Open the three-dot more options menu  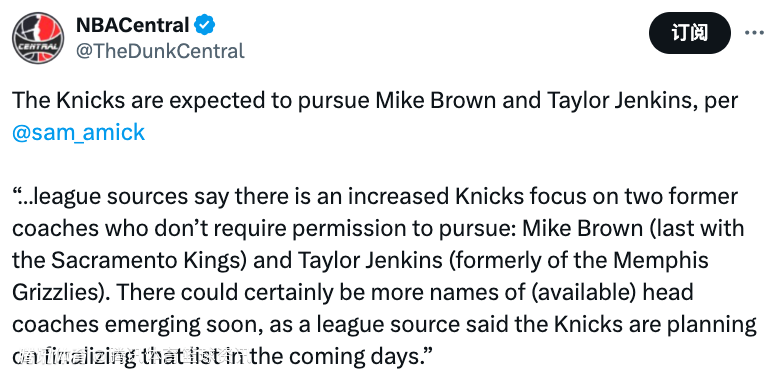coord(754,33)
